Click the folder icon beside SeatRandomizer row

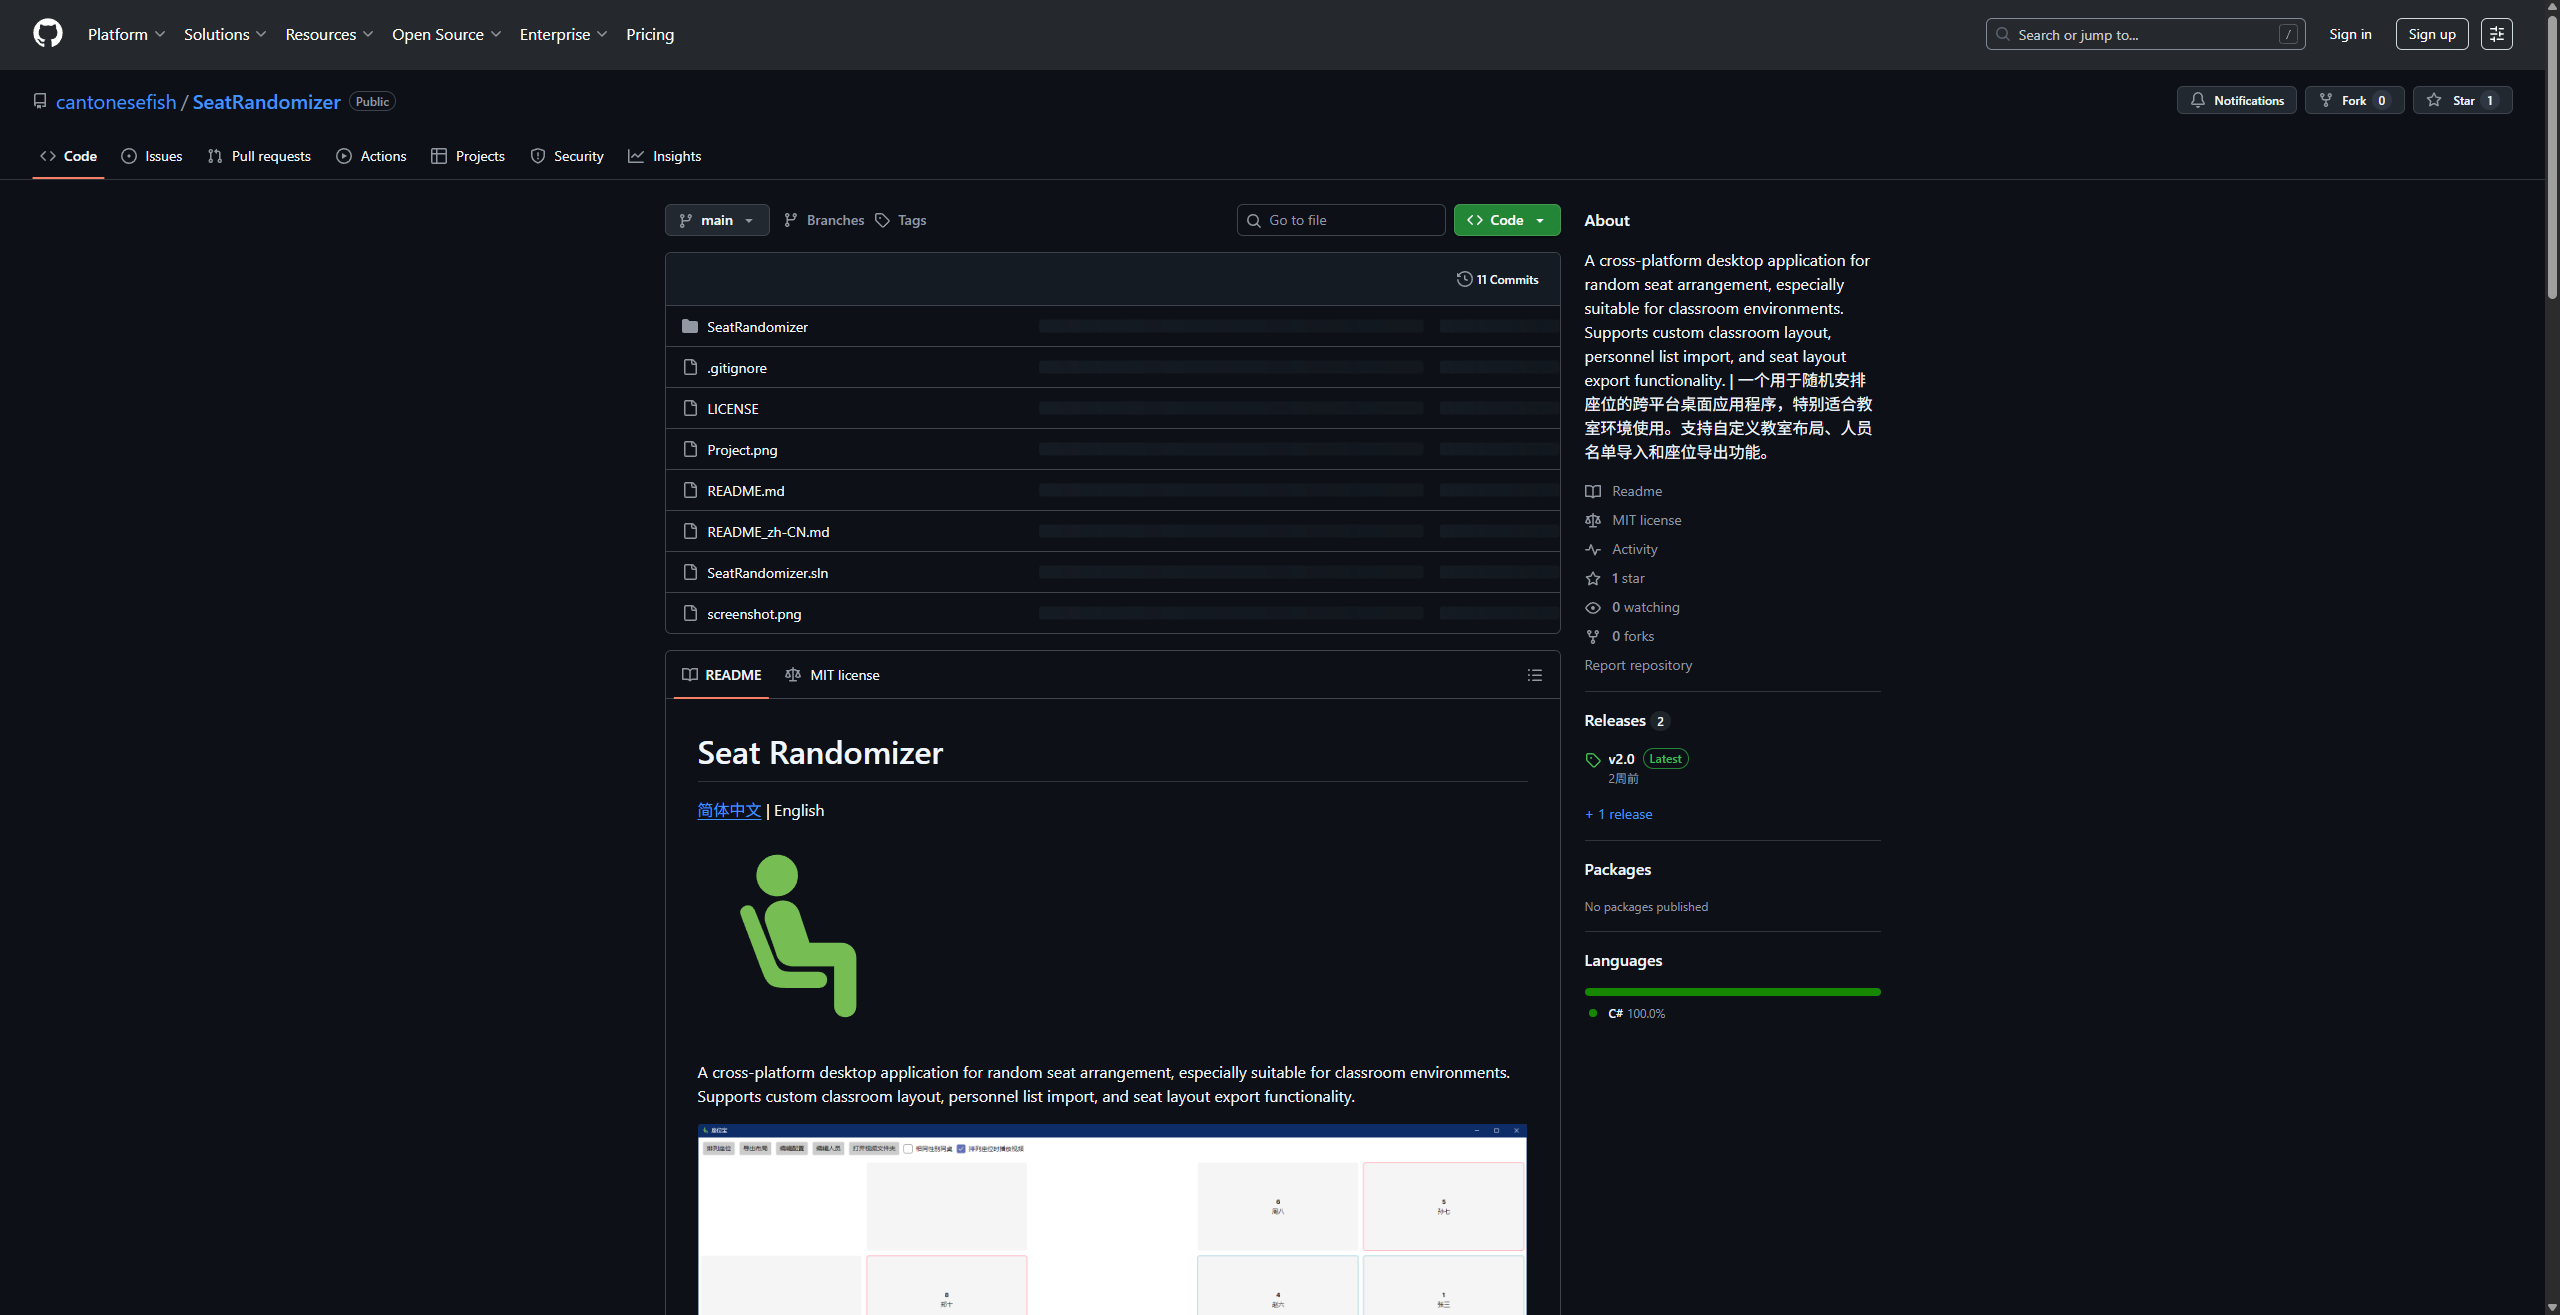[x=690, y=326]
